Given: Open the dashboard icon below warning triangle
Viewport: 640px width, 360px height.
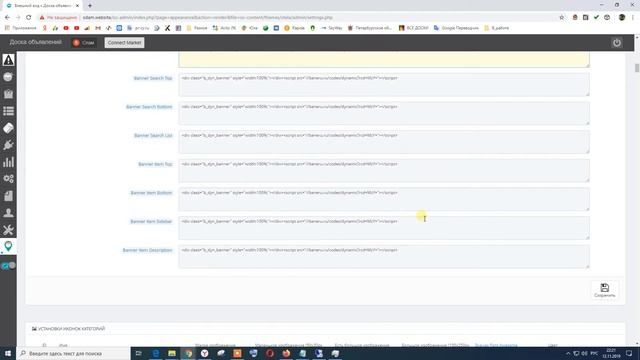Looking at the screenshot, I should point(8,77).
